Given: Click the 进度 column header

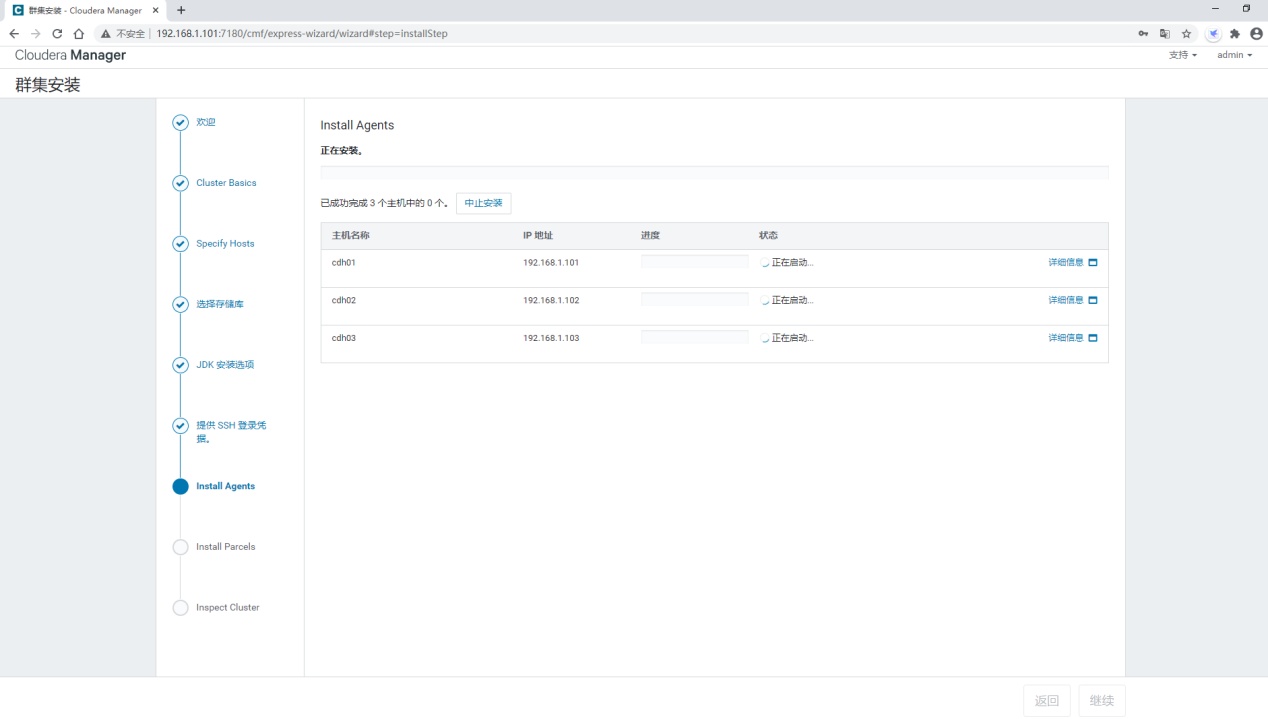Looking at the screenshot, I should 650,236.
